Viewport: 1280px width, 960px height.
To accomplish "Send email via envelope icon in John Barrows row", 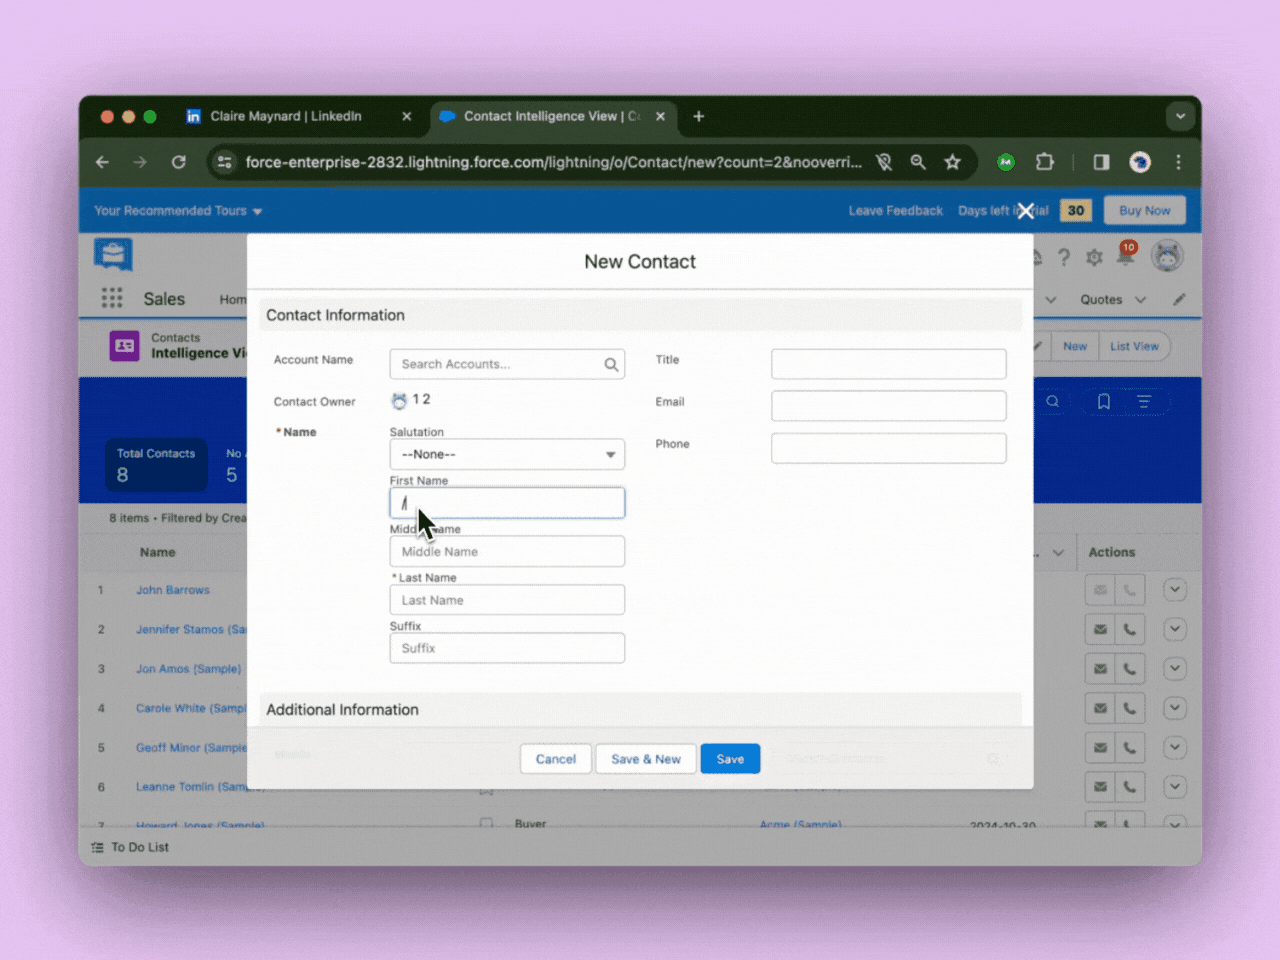I will [x=1100, y=589].
